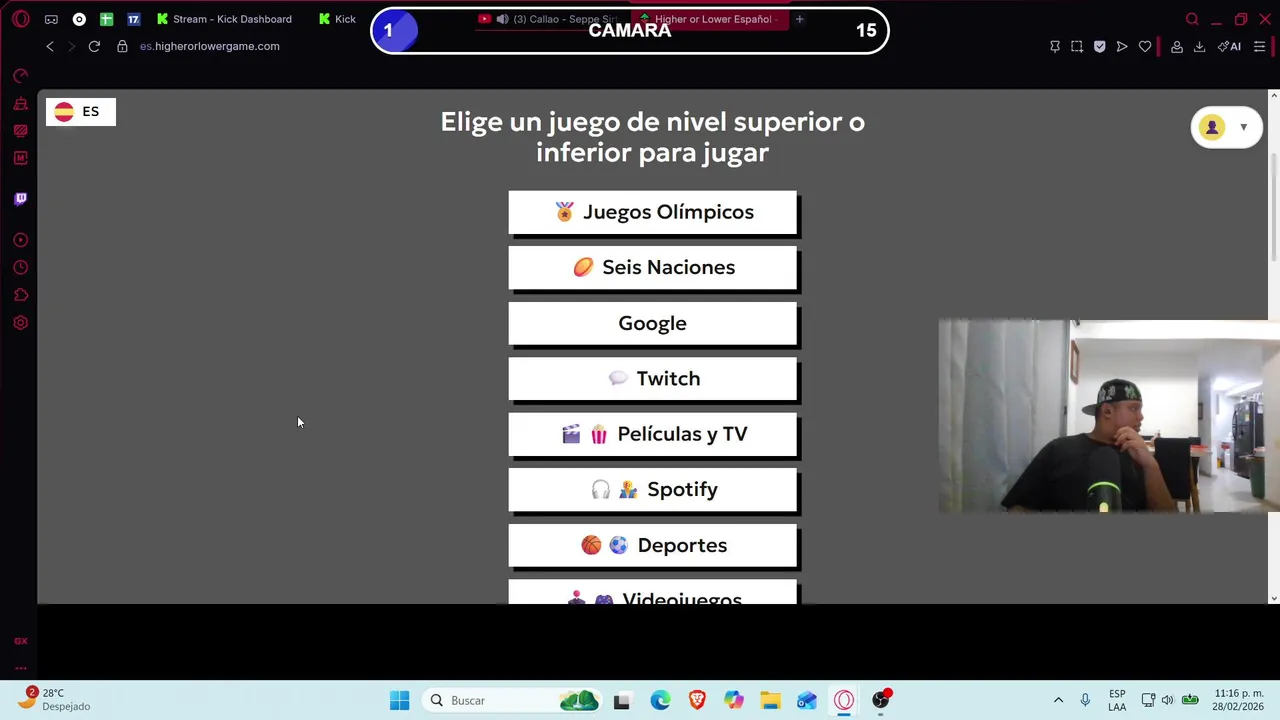
Task: Open GX Corner gamepad icon in tab bar
Action: coord(51,19)
